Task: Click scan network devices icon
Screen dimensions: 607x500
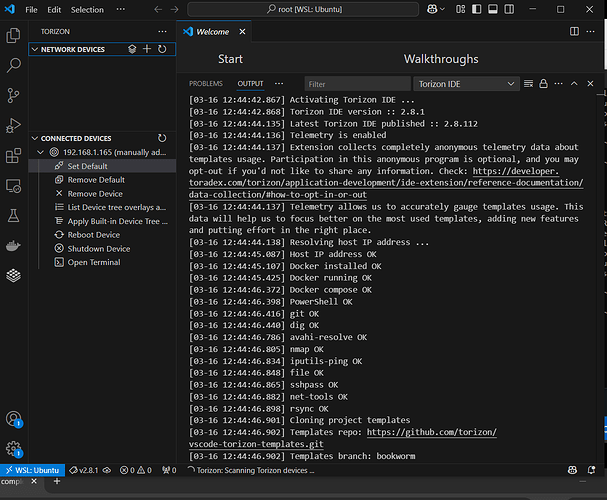Action: point(132,49)
